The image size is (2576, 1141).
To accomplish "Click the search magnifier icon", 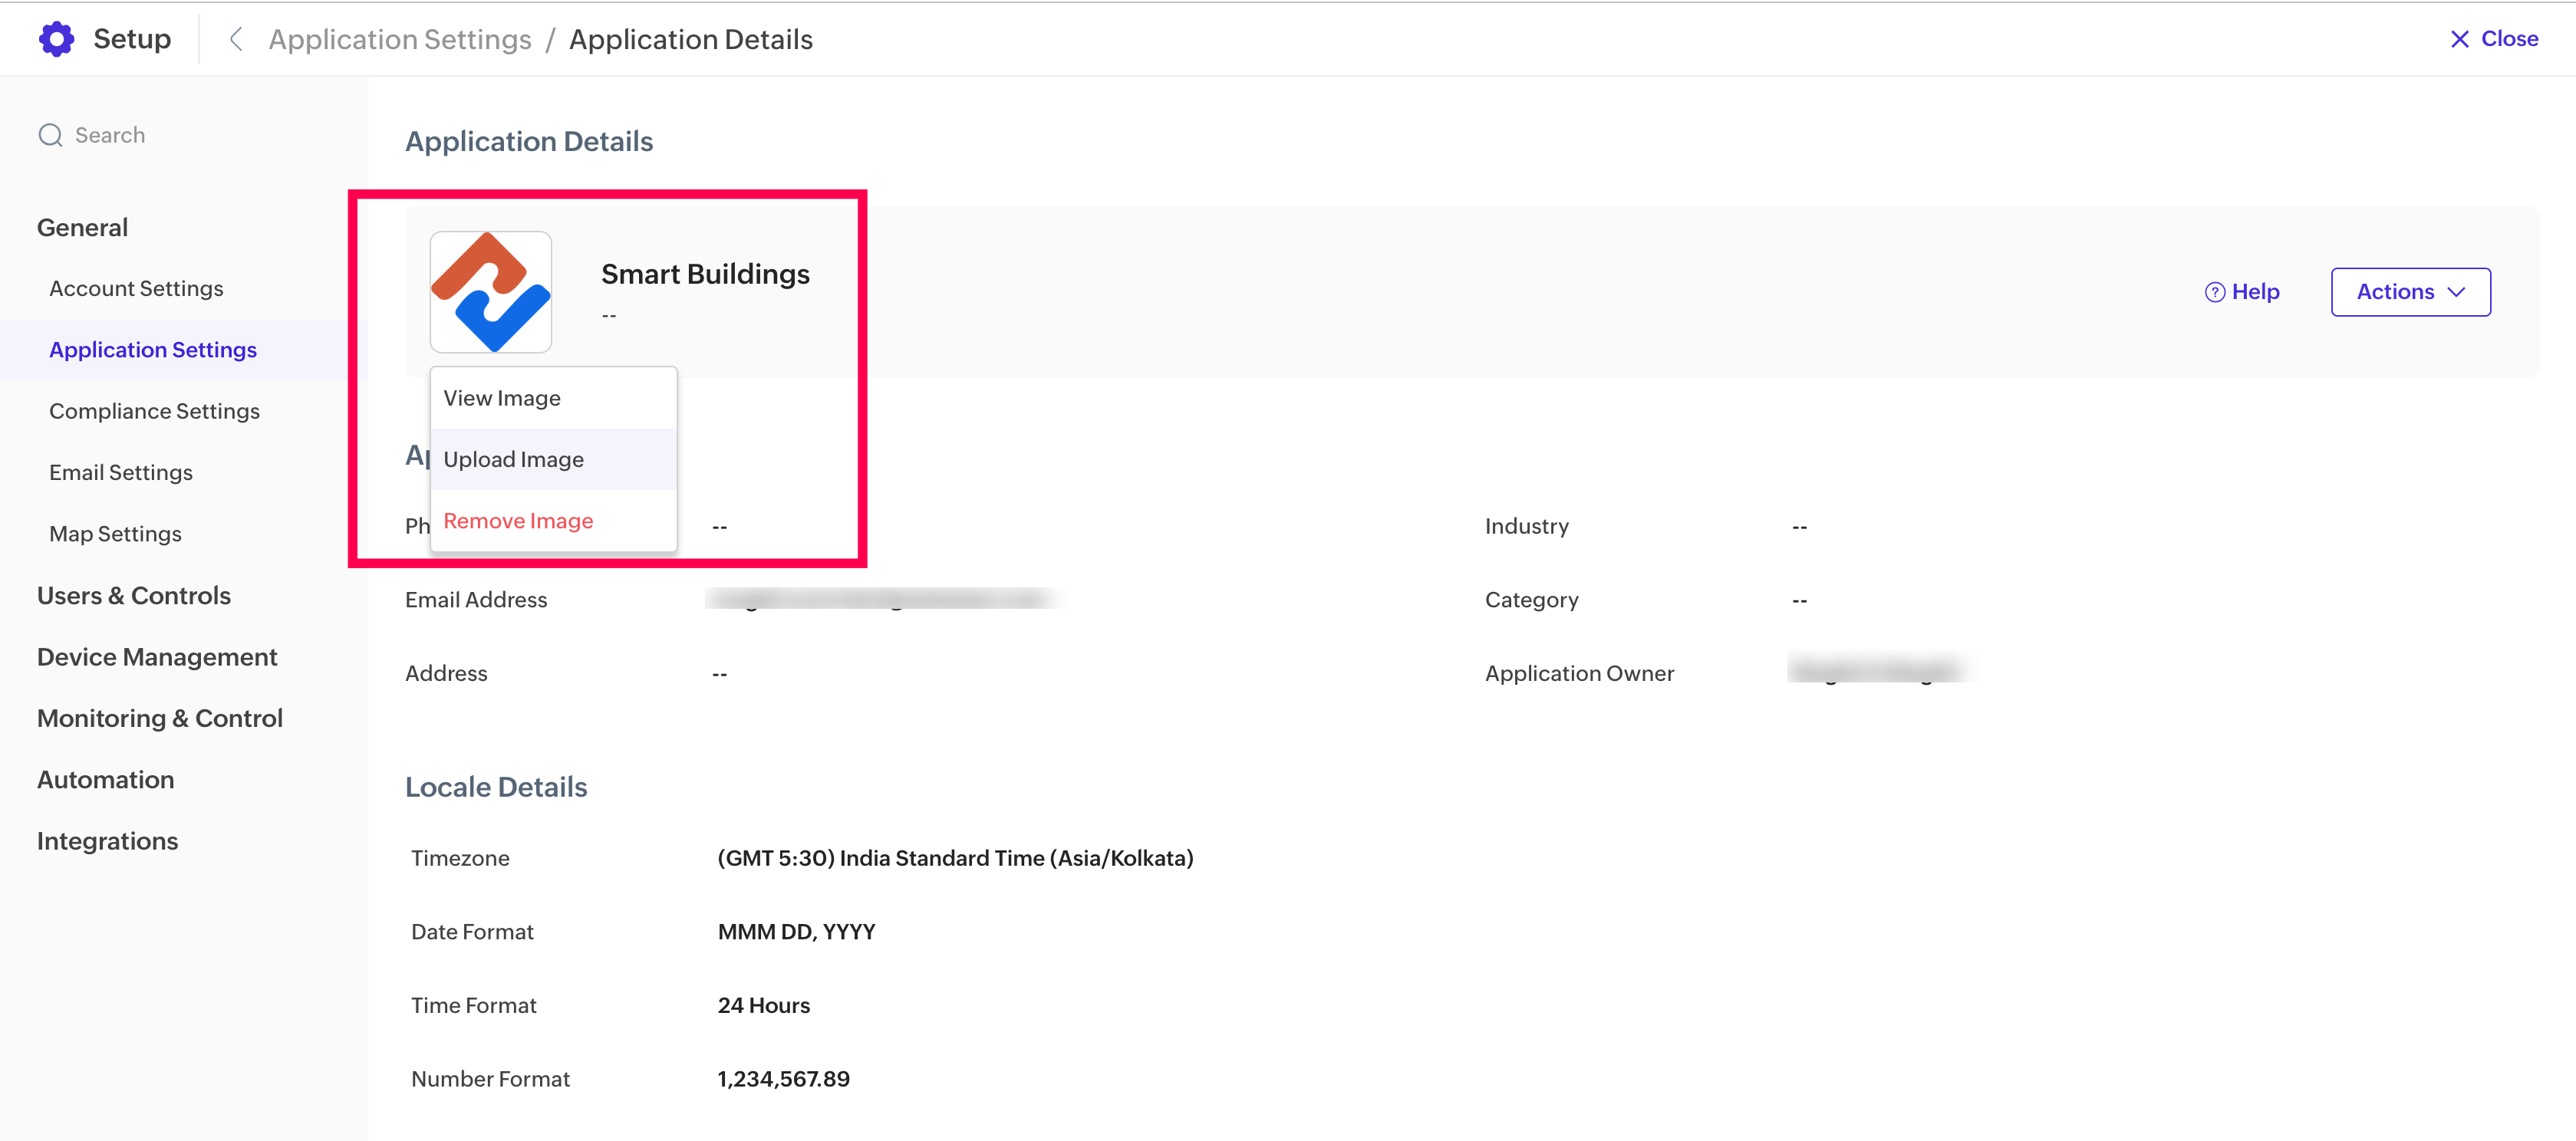I will click(x=50, y=135).
